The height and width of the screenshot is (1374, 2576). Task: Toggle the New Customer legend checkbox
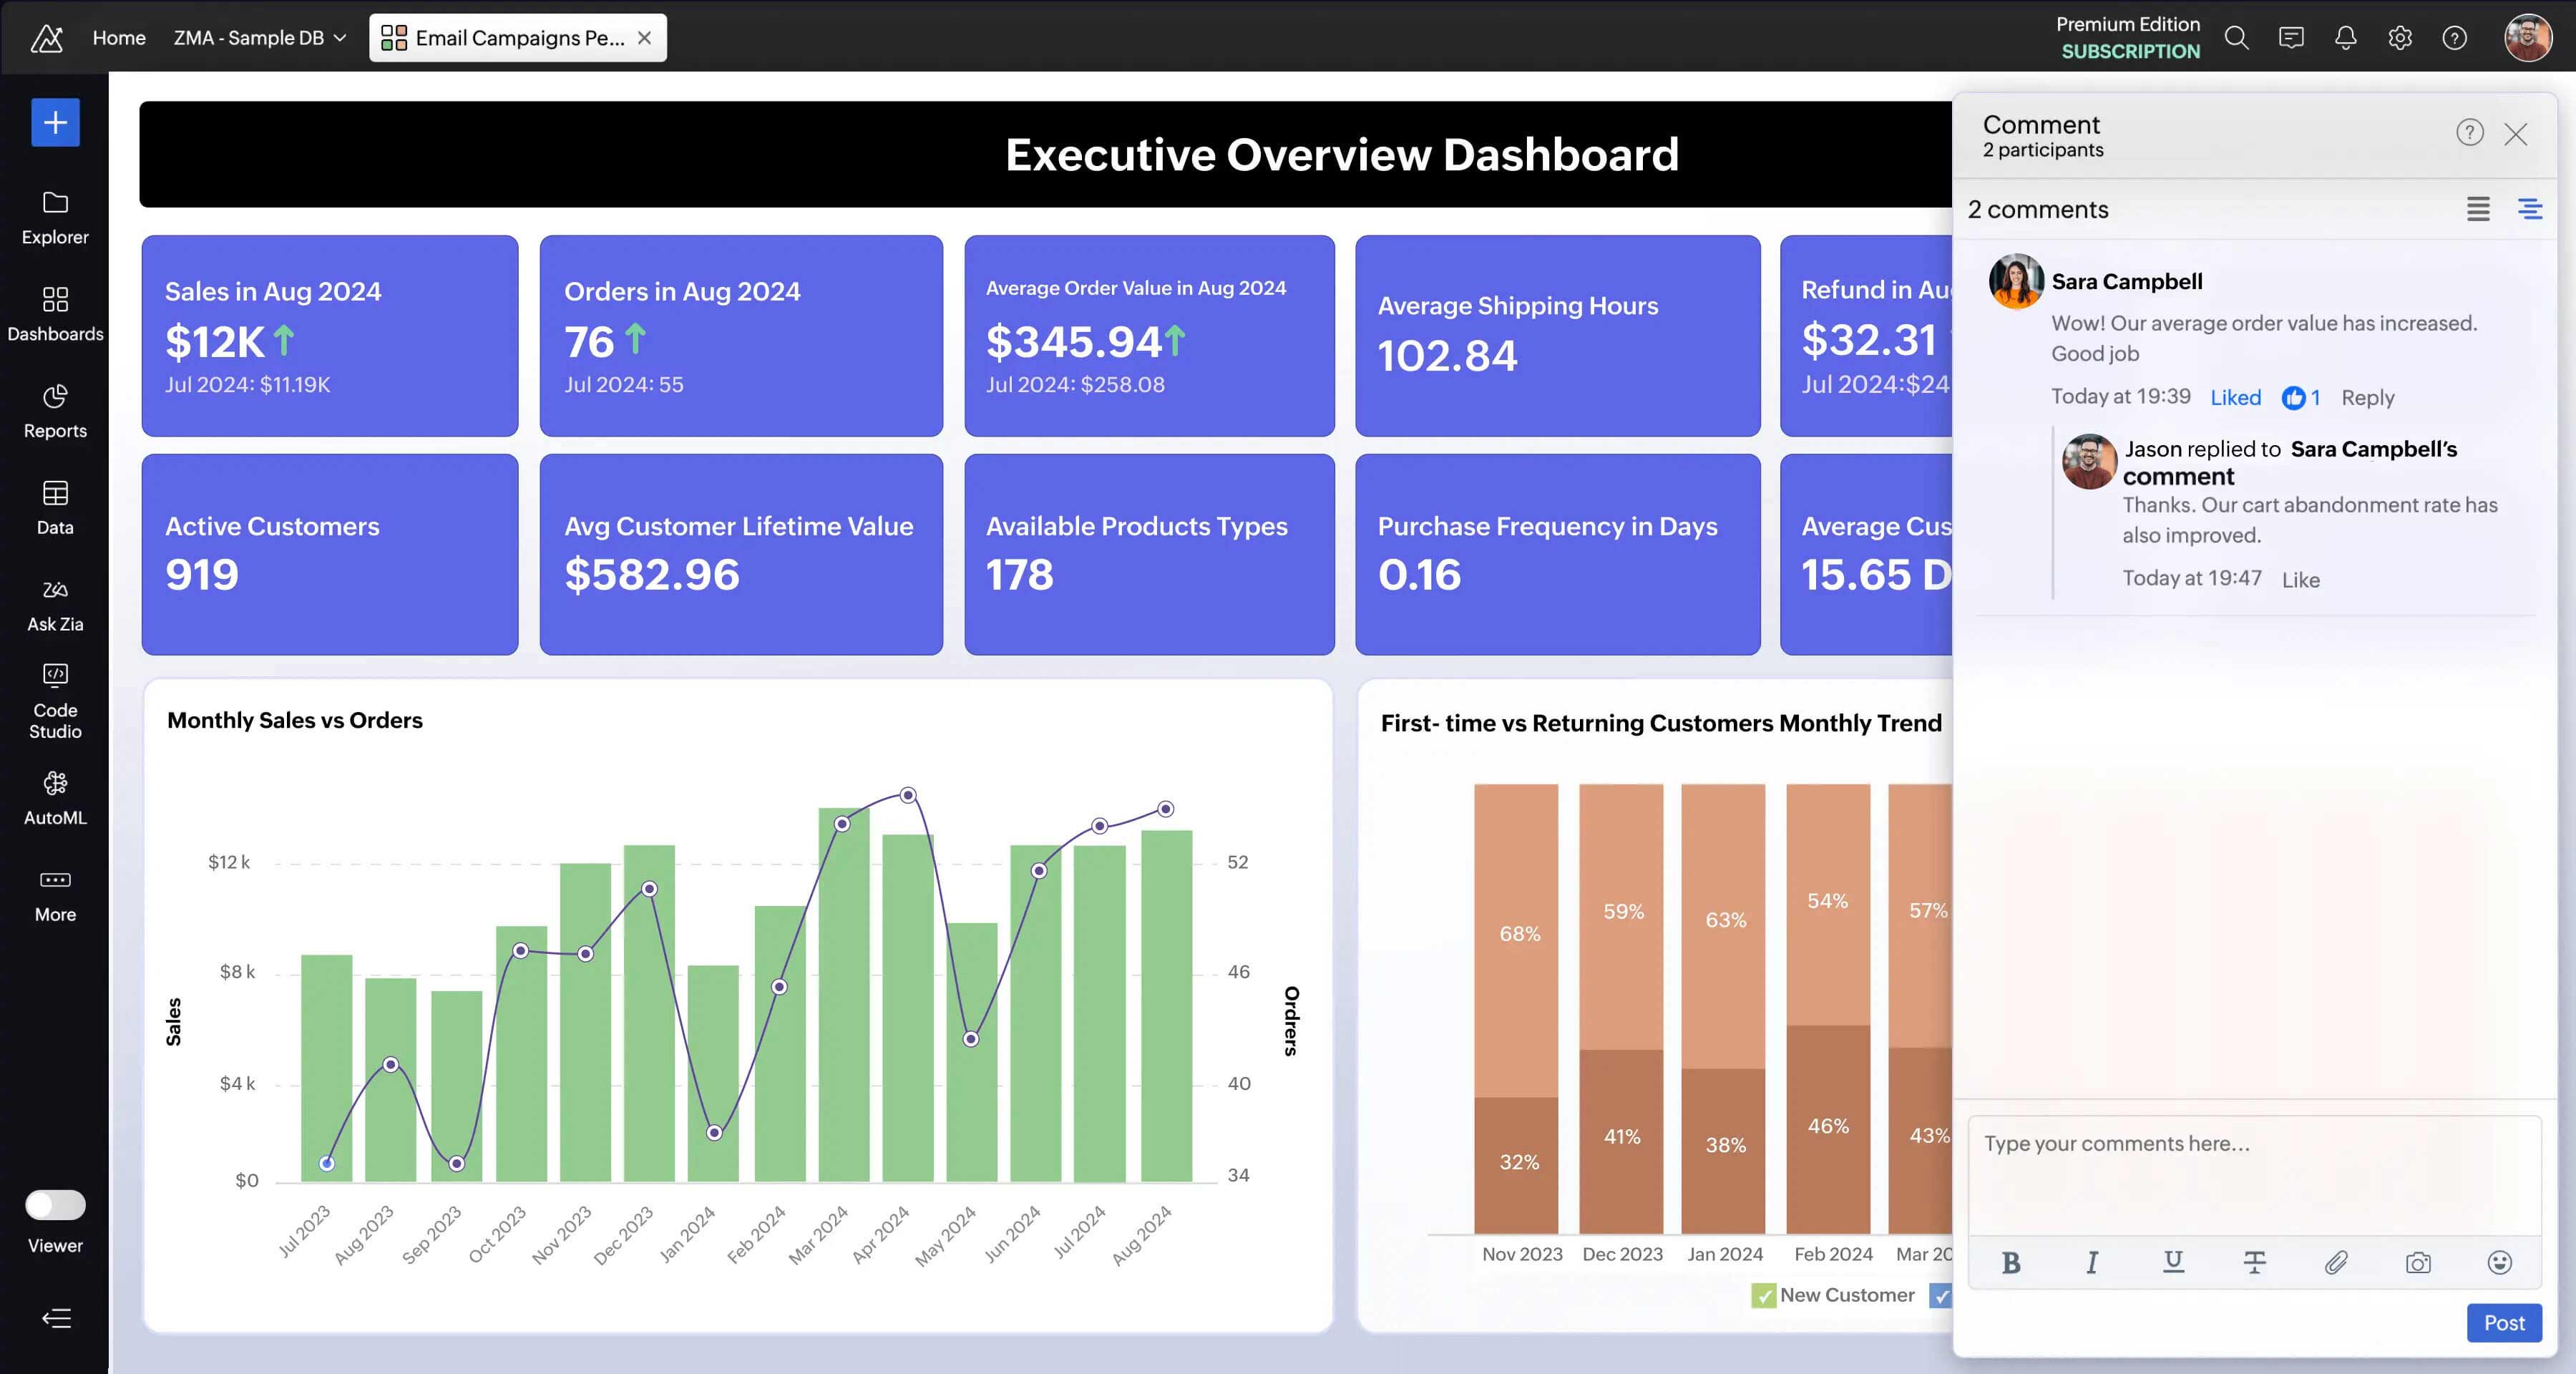click(x=1764, y=1296)
